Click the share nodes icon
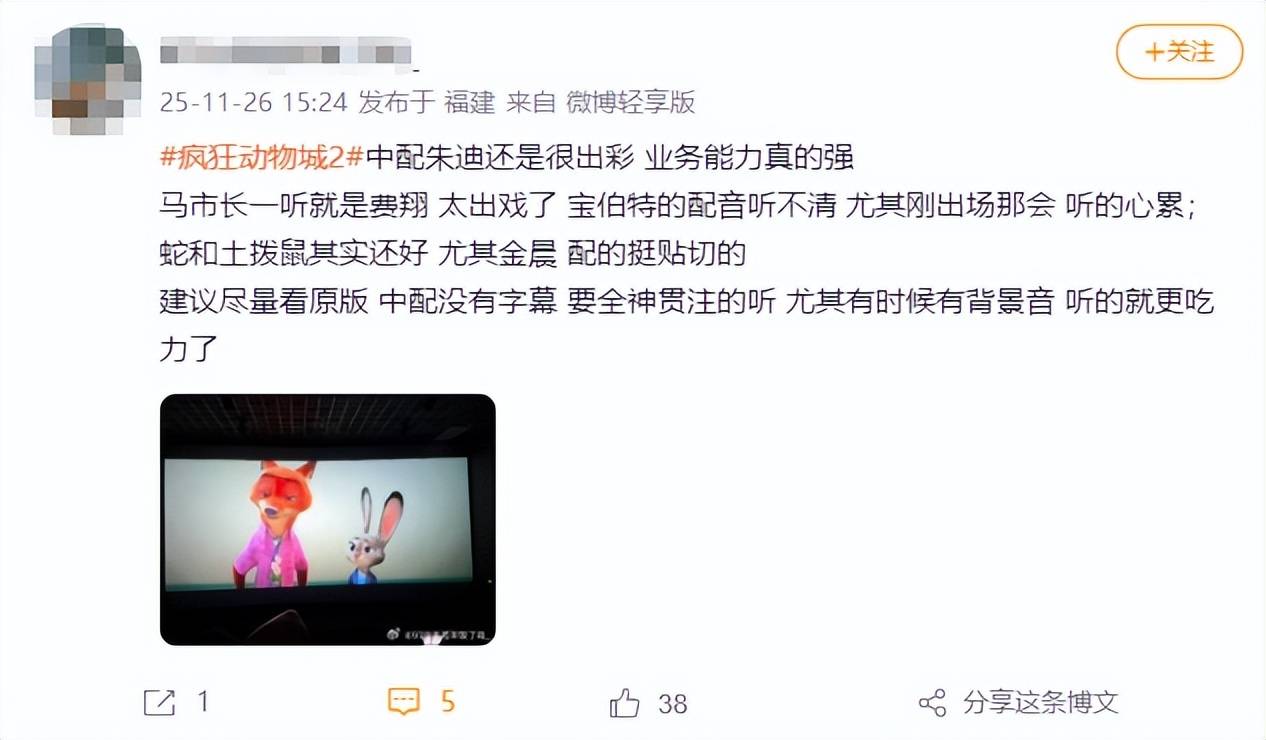The width and height of the screenshot is (1266, 740). pos(932,703)
